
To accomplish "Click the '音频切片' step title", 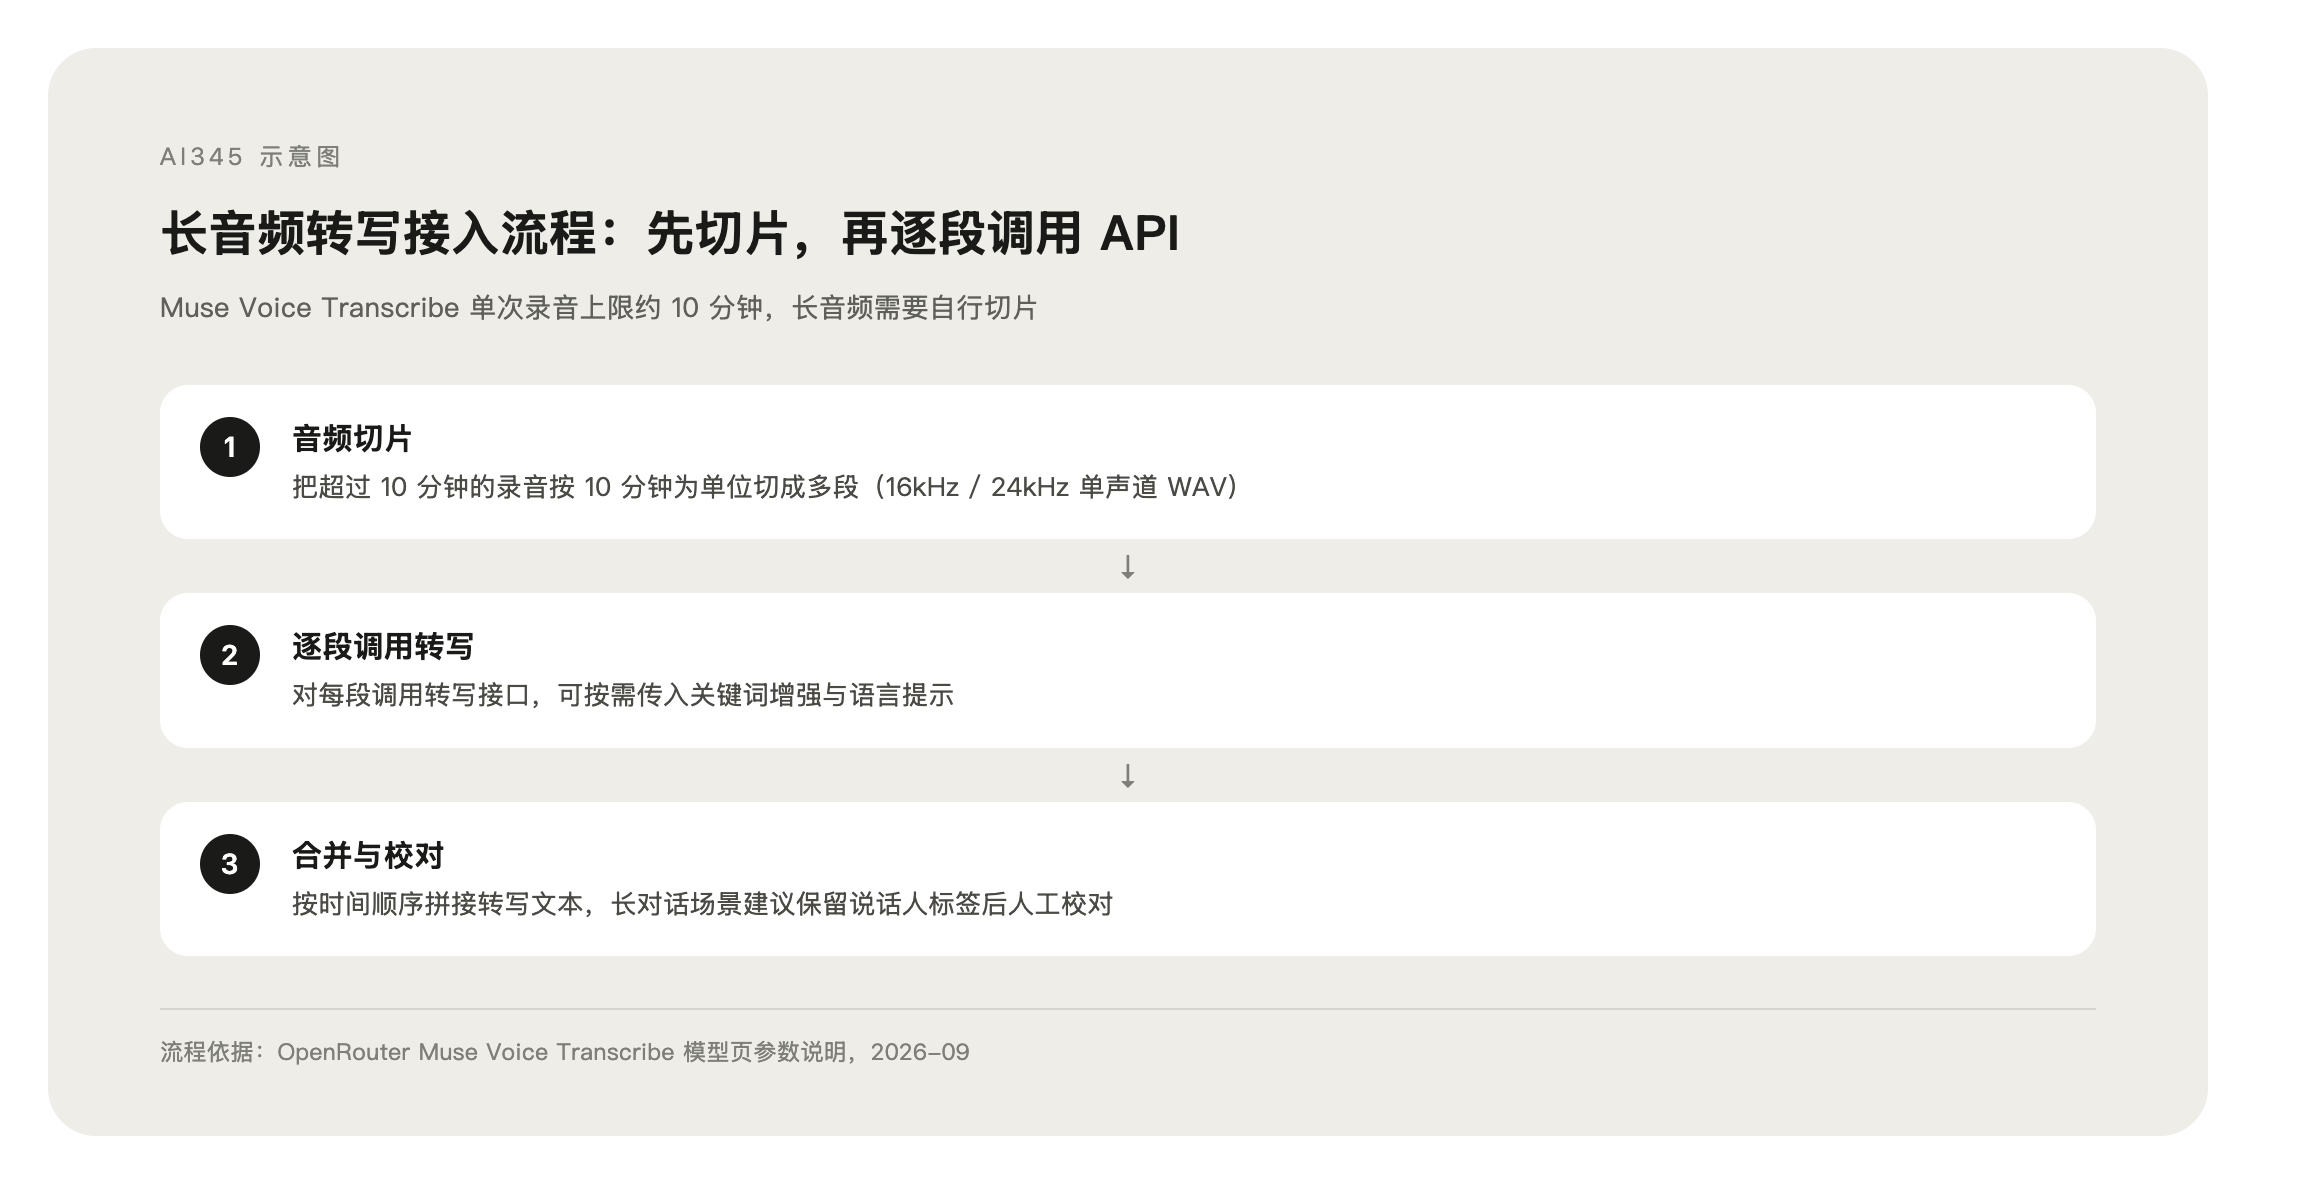I will pos(352,439).
